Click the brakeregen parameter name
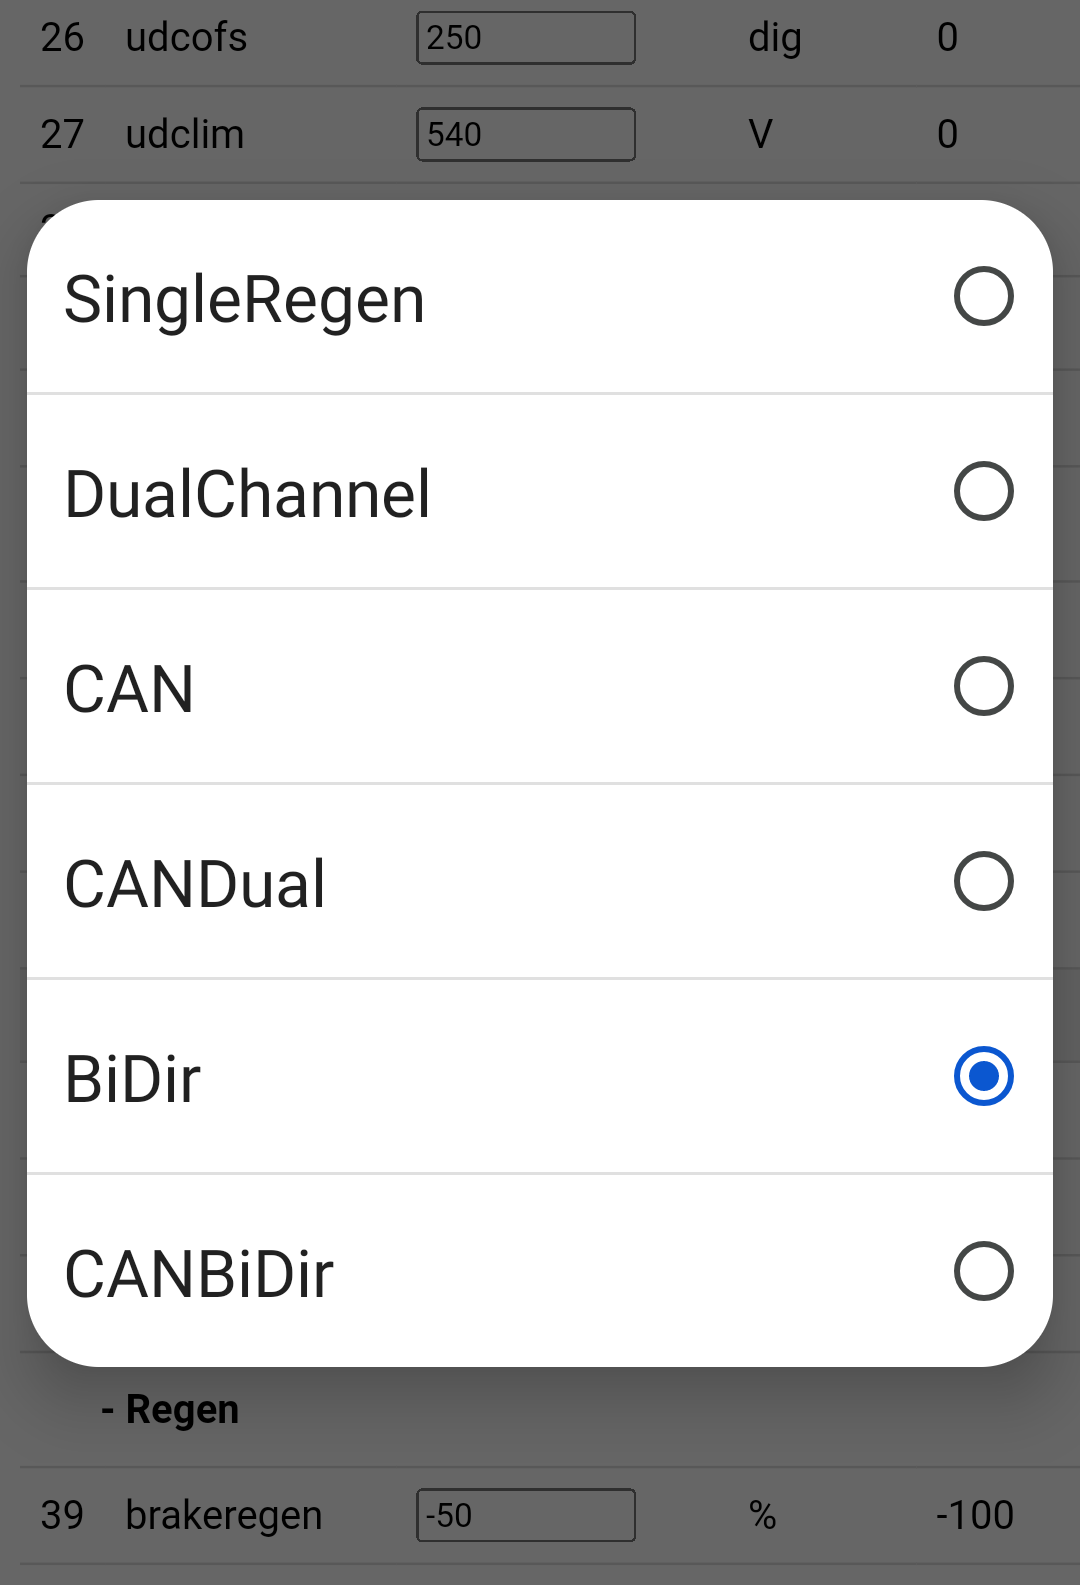The height and width of the screenshot is (1585, 1080). pyautogui.click(x=224, y=1515)
